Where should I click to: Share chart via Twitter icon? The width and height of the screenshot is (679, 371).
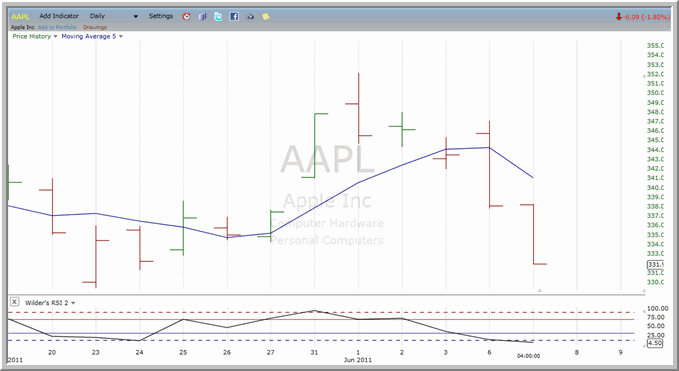tap(218, 16)
